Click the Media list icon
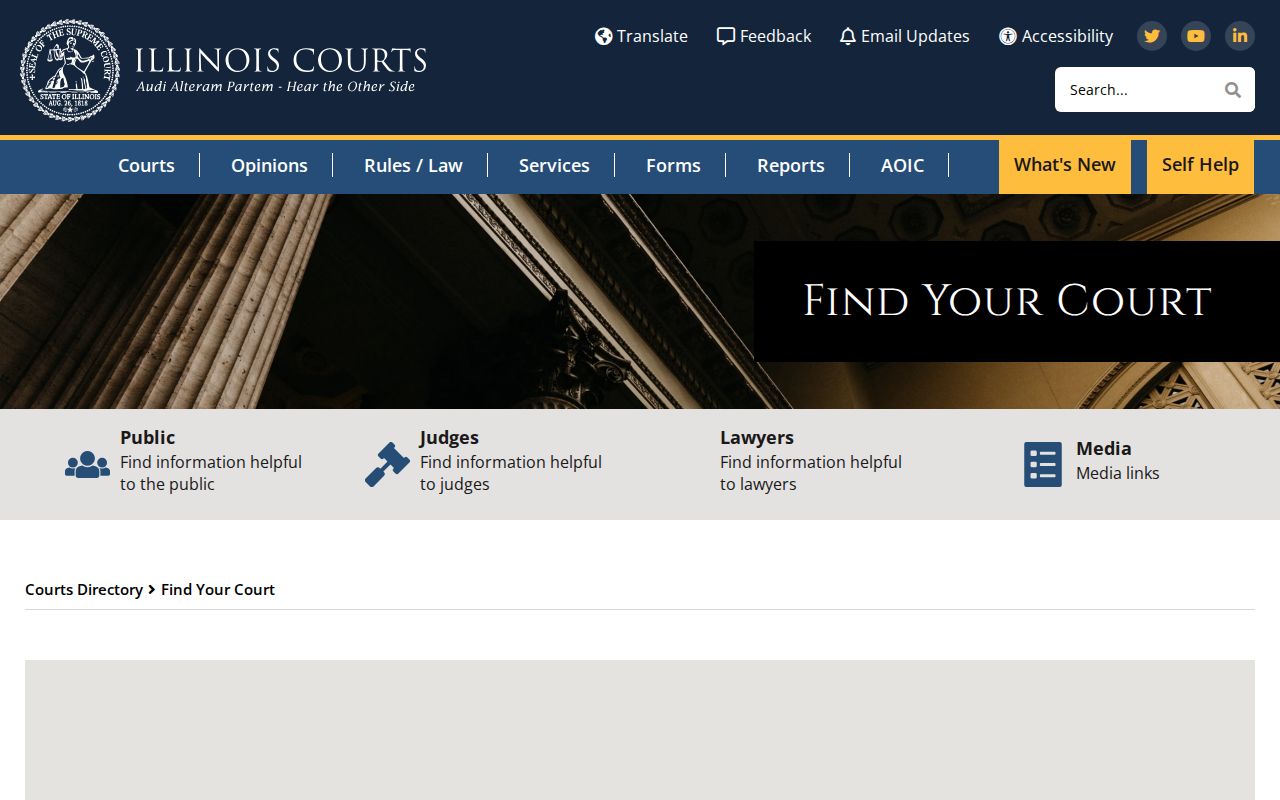This screenshot has width=1280, height=800. pos(1043,464)
